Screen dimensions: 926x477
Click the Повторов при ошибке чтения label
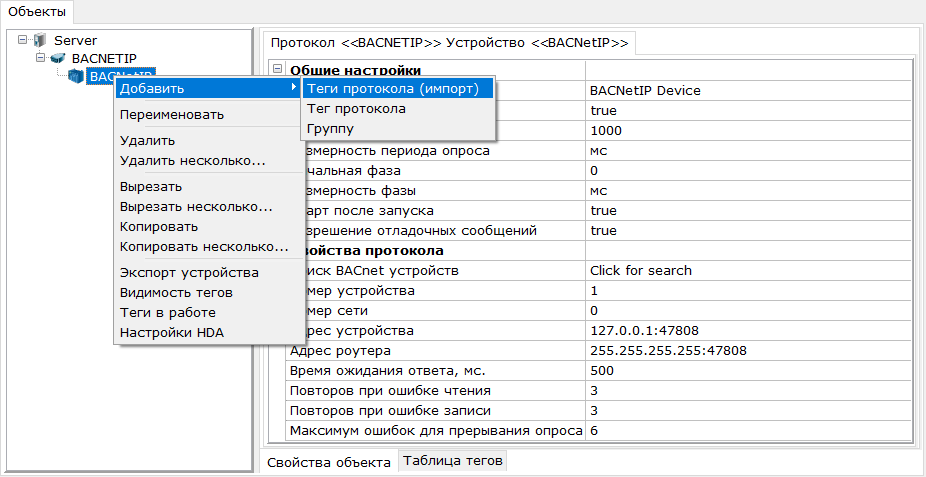390,391
